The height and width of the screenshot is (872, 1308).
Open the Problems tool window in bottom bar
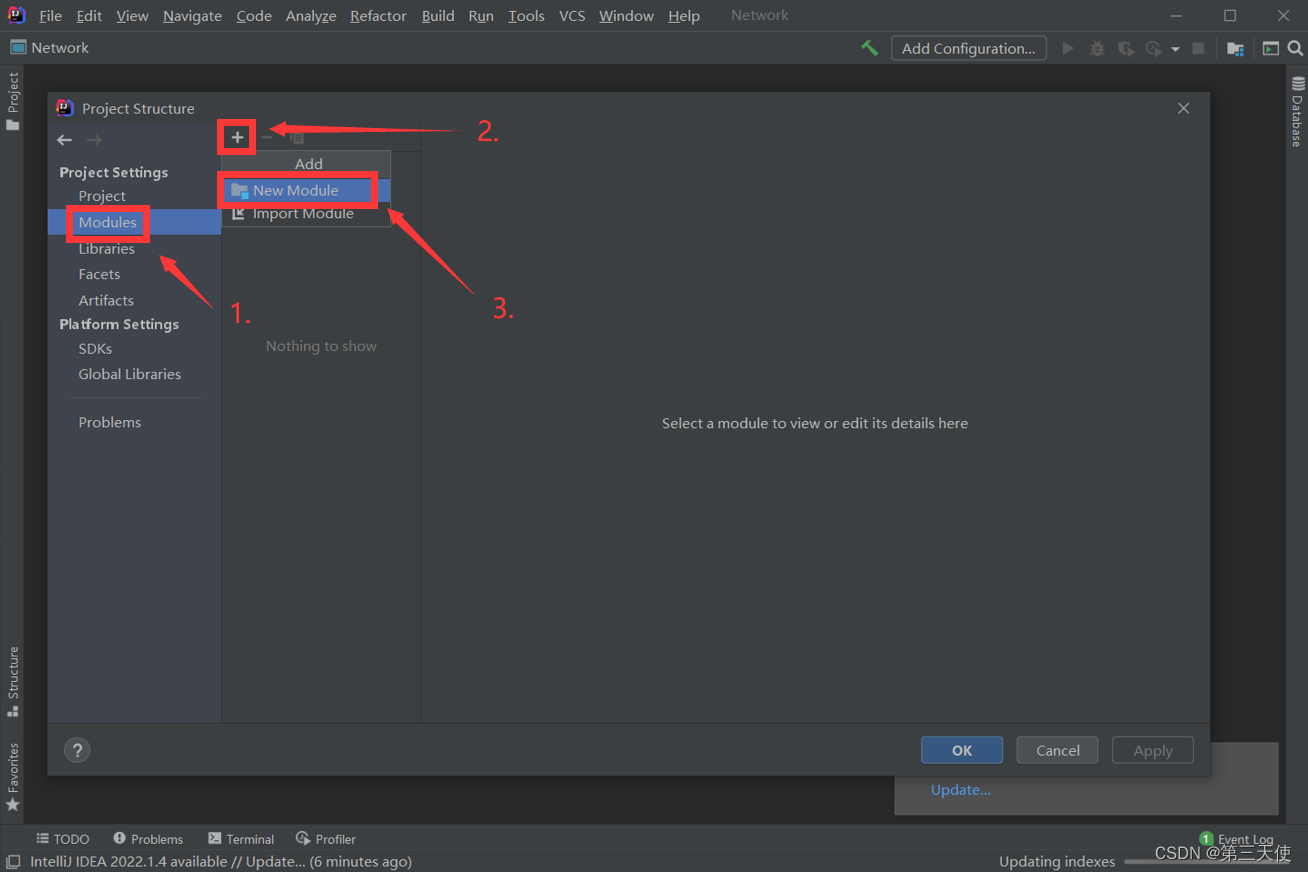(x=148, y=839)
